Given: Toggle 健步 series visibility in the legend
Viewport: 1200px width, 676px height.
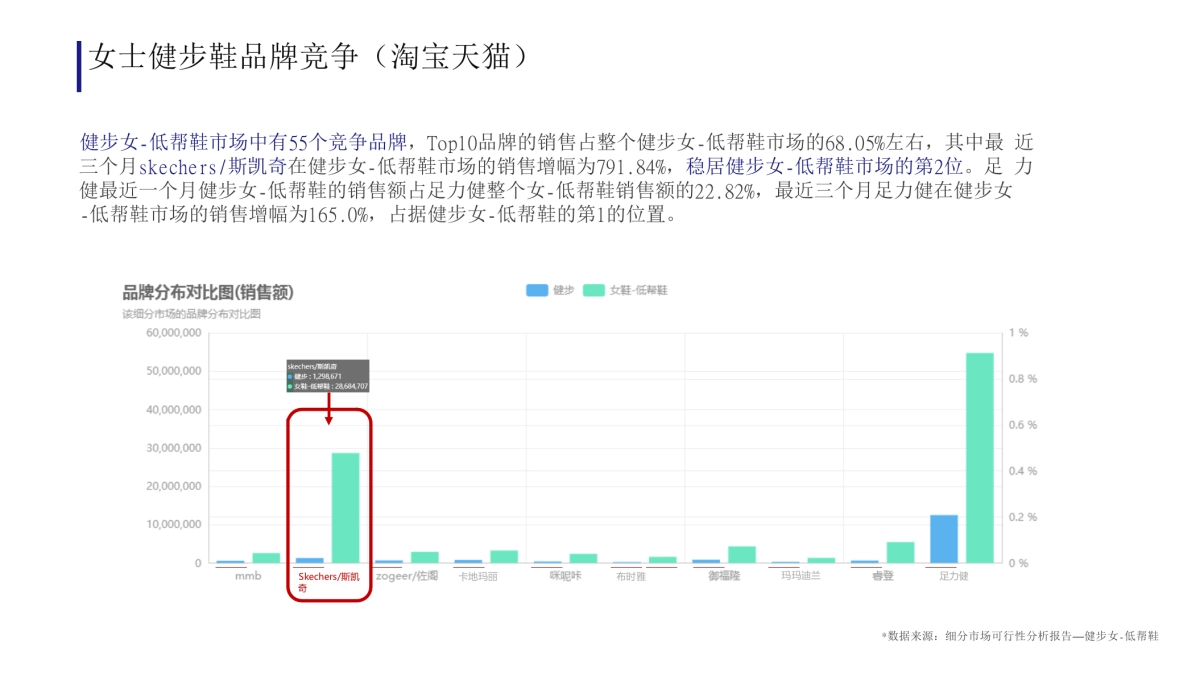Looking at the screenshot, I should pyautogui.click(x=547, y=290).
